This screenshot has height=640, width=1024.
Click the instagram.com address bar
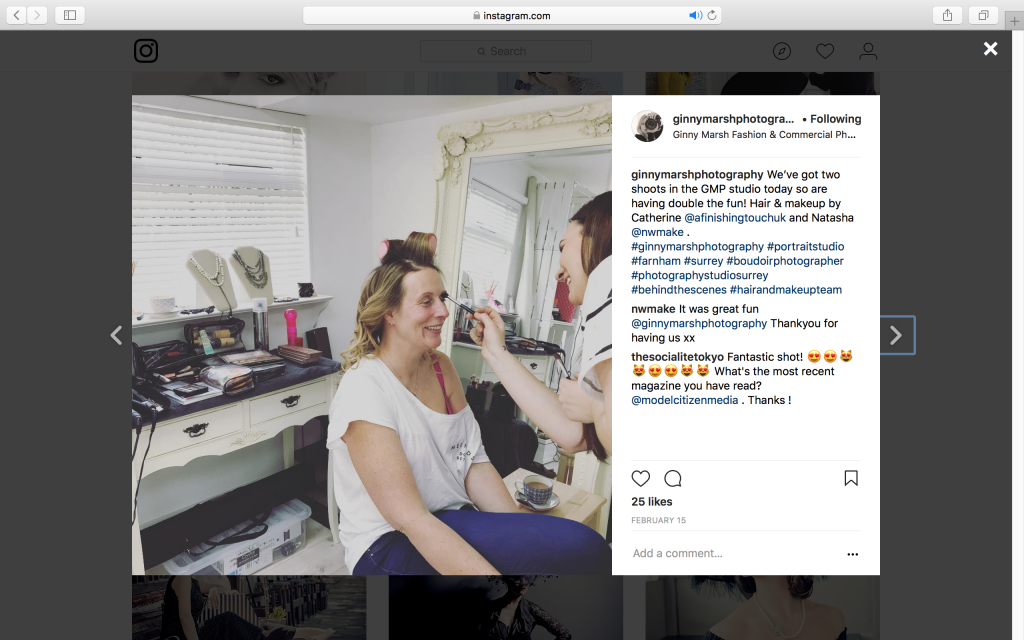tap(512, 15)
